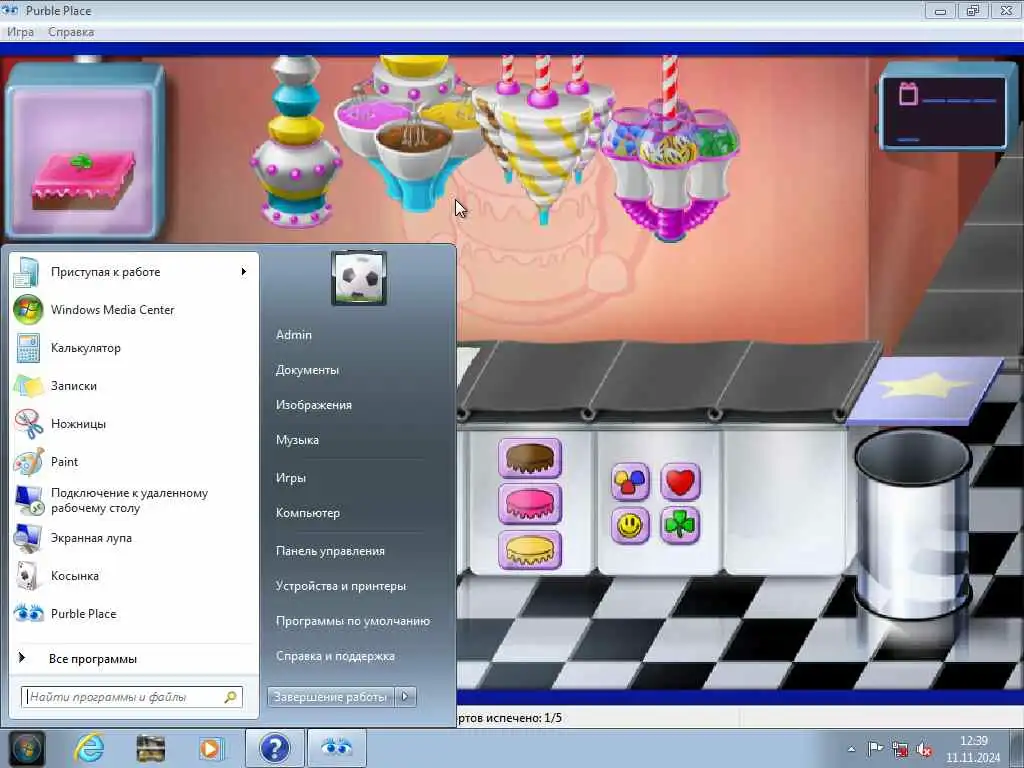Launch Ножницы snipping tool
This screenshot has height=768, width=1024.
tap(134, 423)
